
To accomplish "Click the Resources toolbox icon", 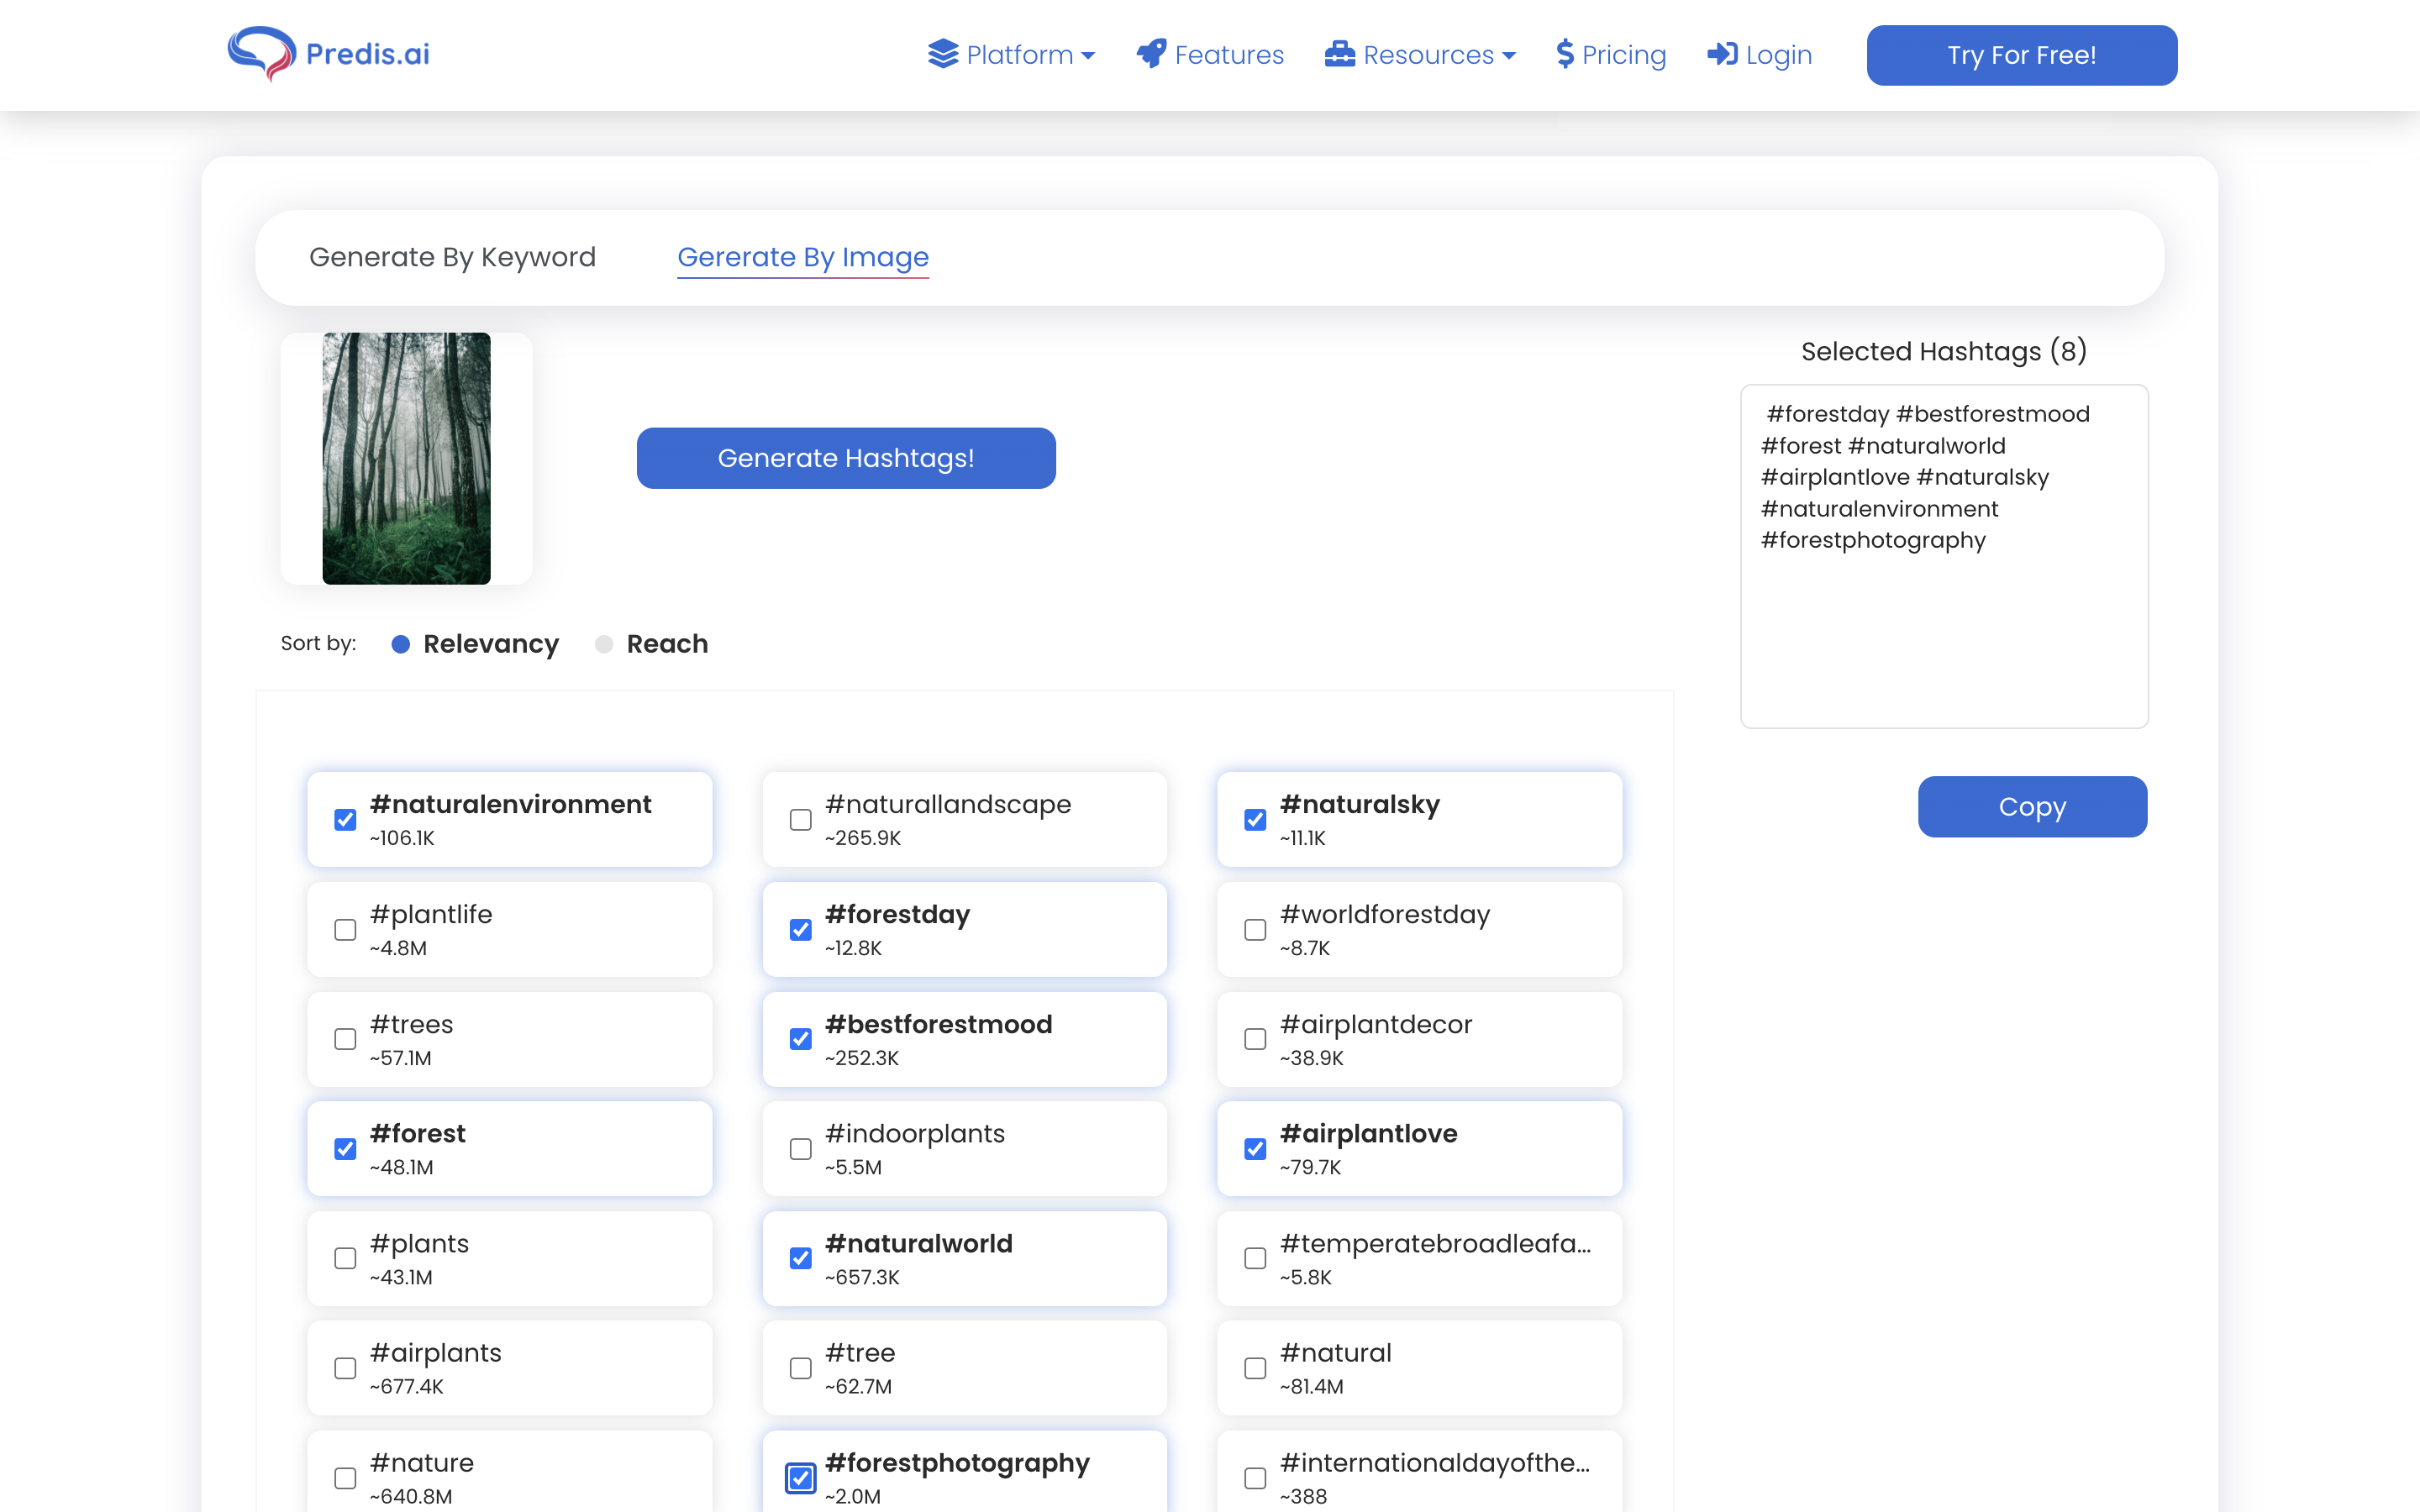I will coord(1339,54).
